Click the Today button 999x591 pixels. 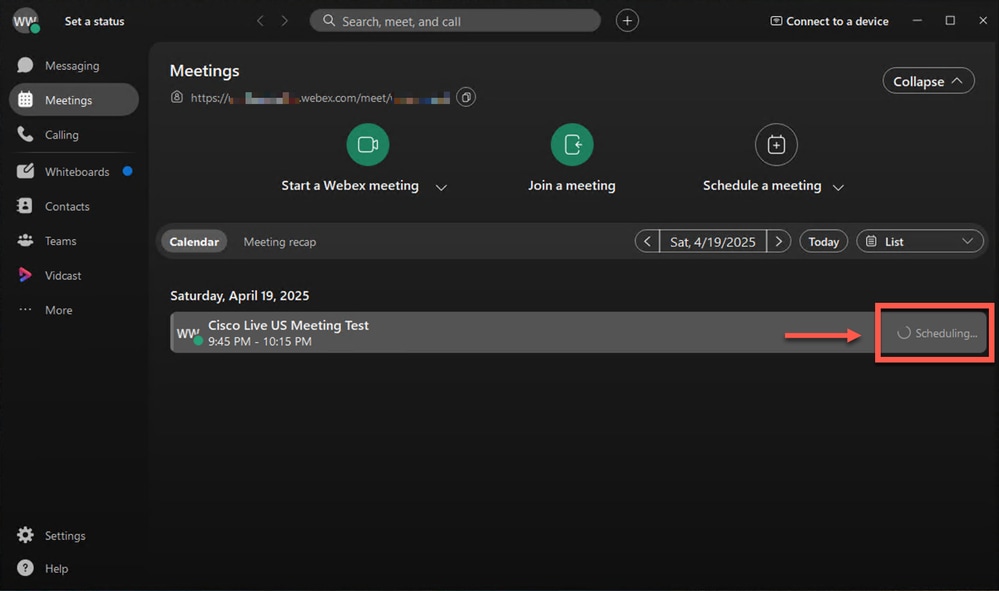coord(823,241)
